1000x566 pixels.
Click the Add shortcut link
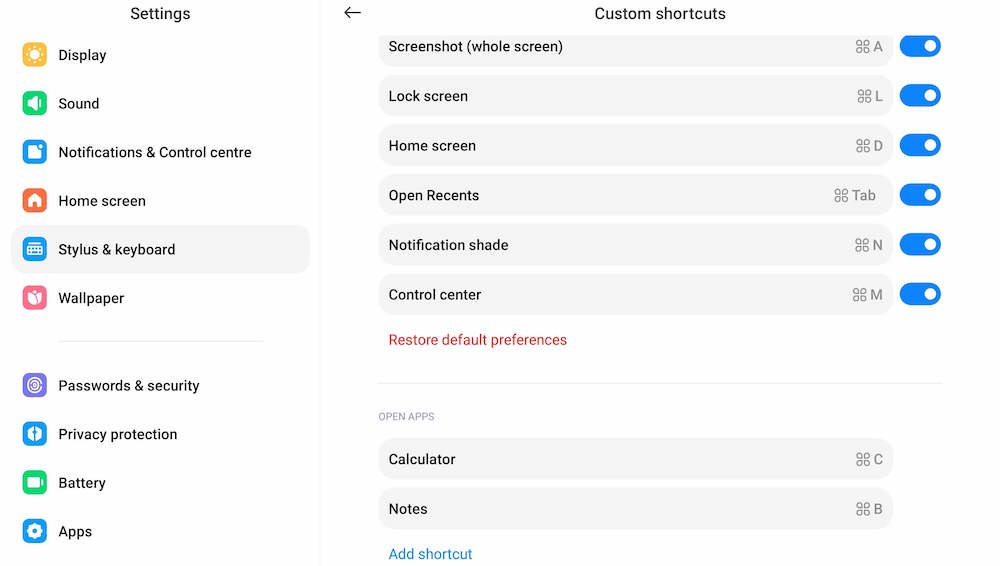(430, 554)
